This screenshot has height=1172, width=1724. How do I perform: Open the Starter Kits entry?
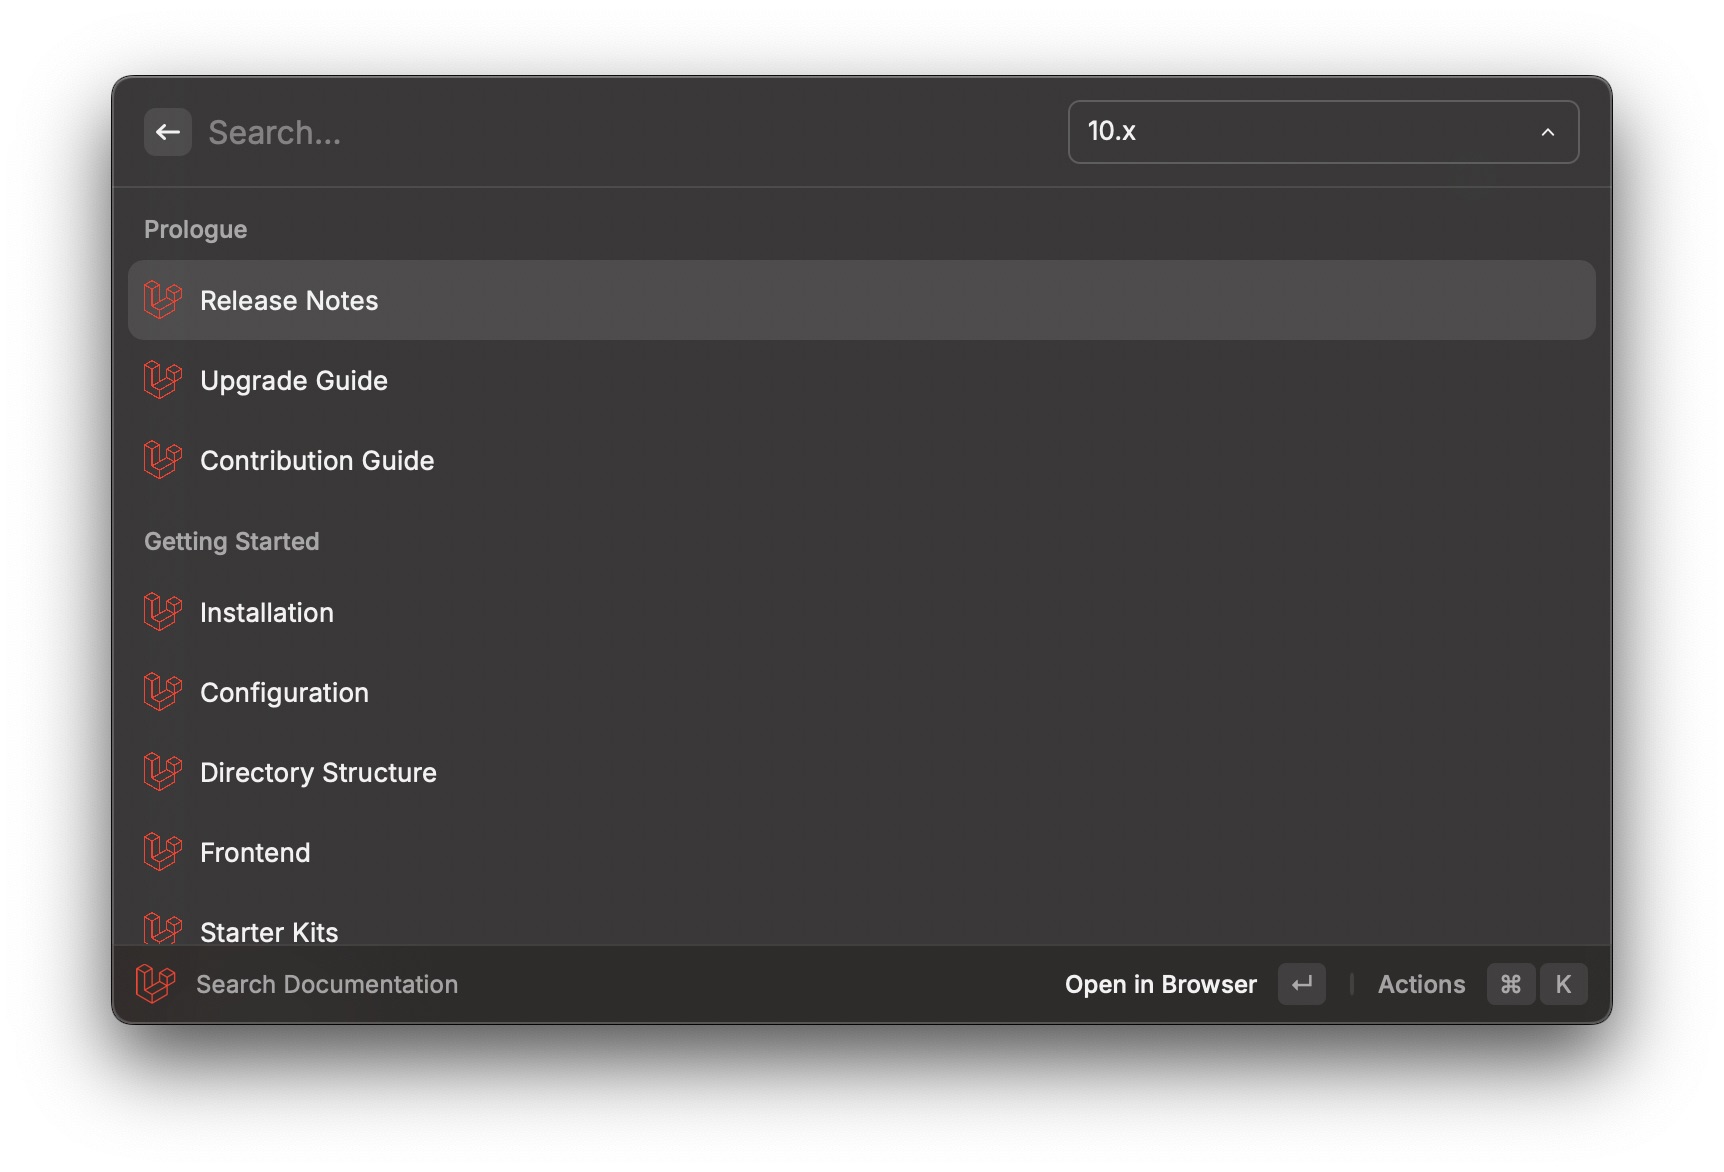pos(862,920)
